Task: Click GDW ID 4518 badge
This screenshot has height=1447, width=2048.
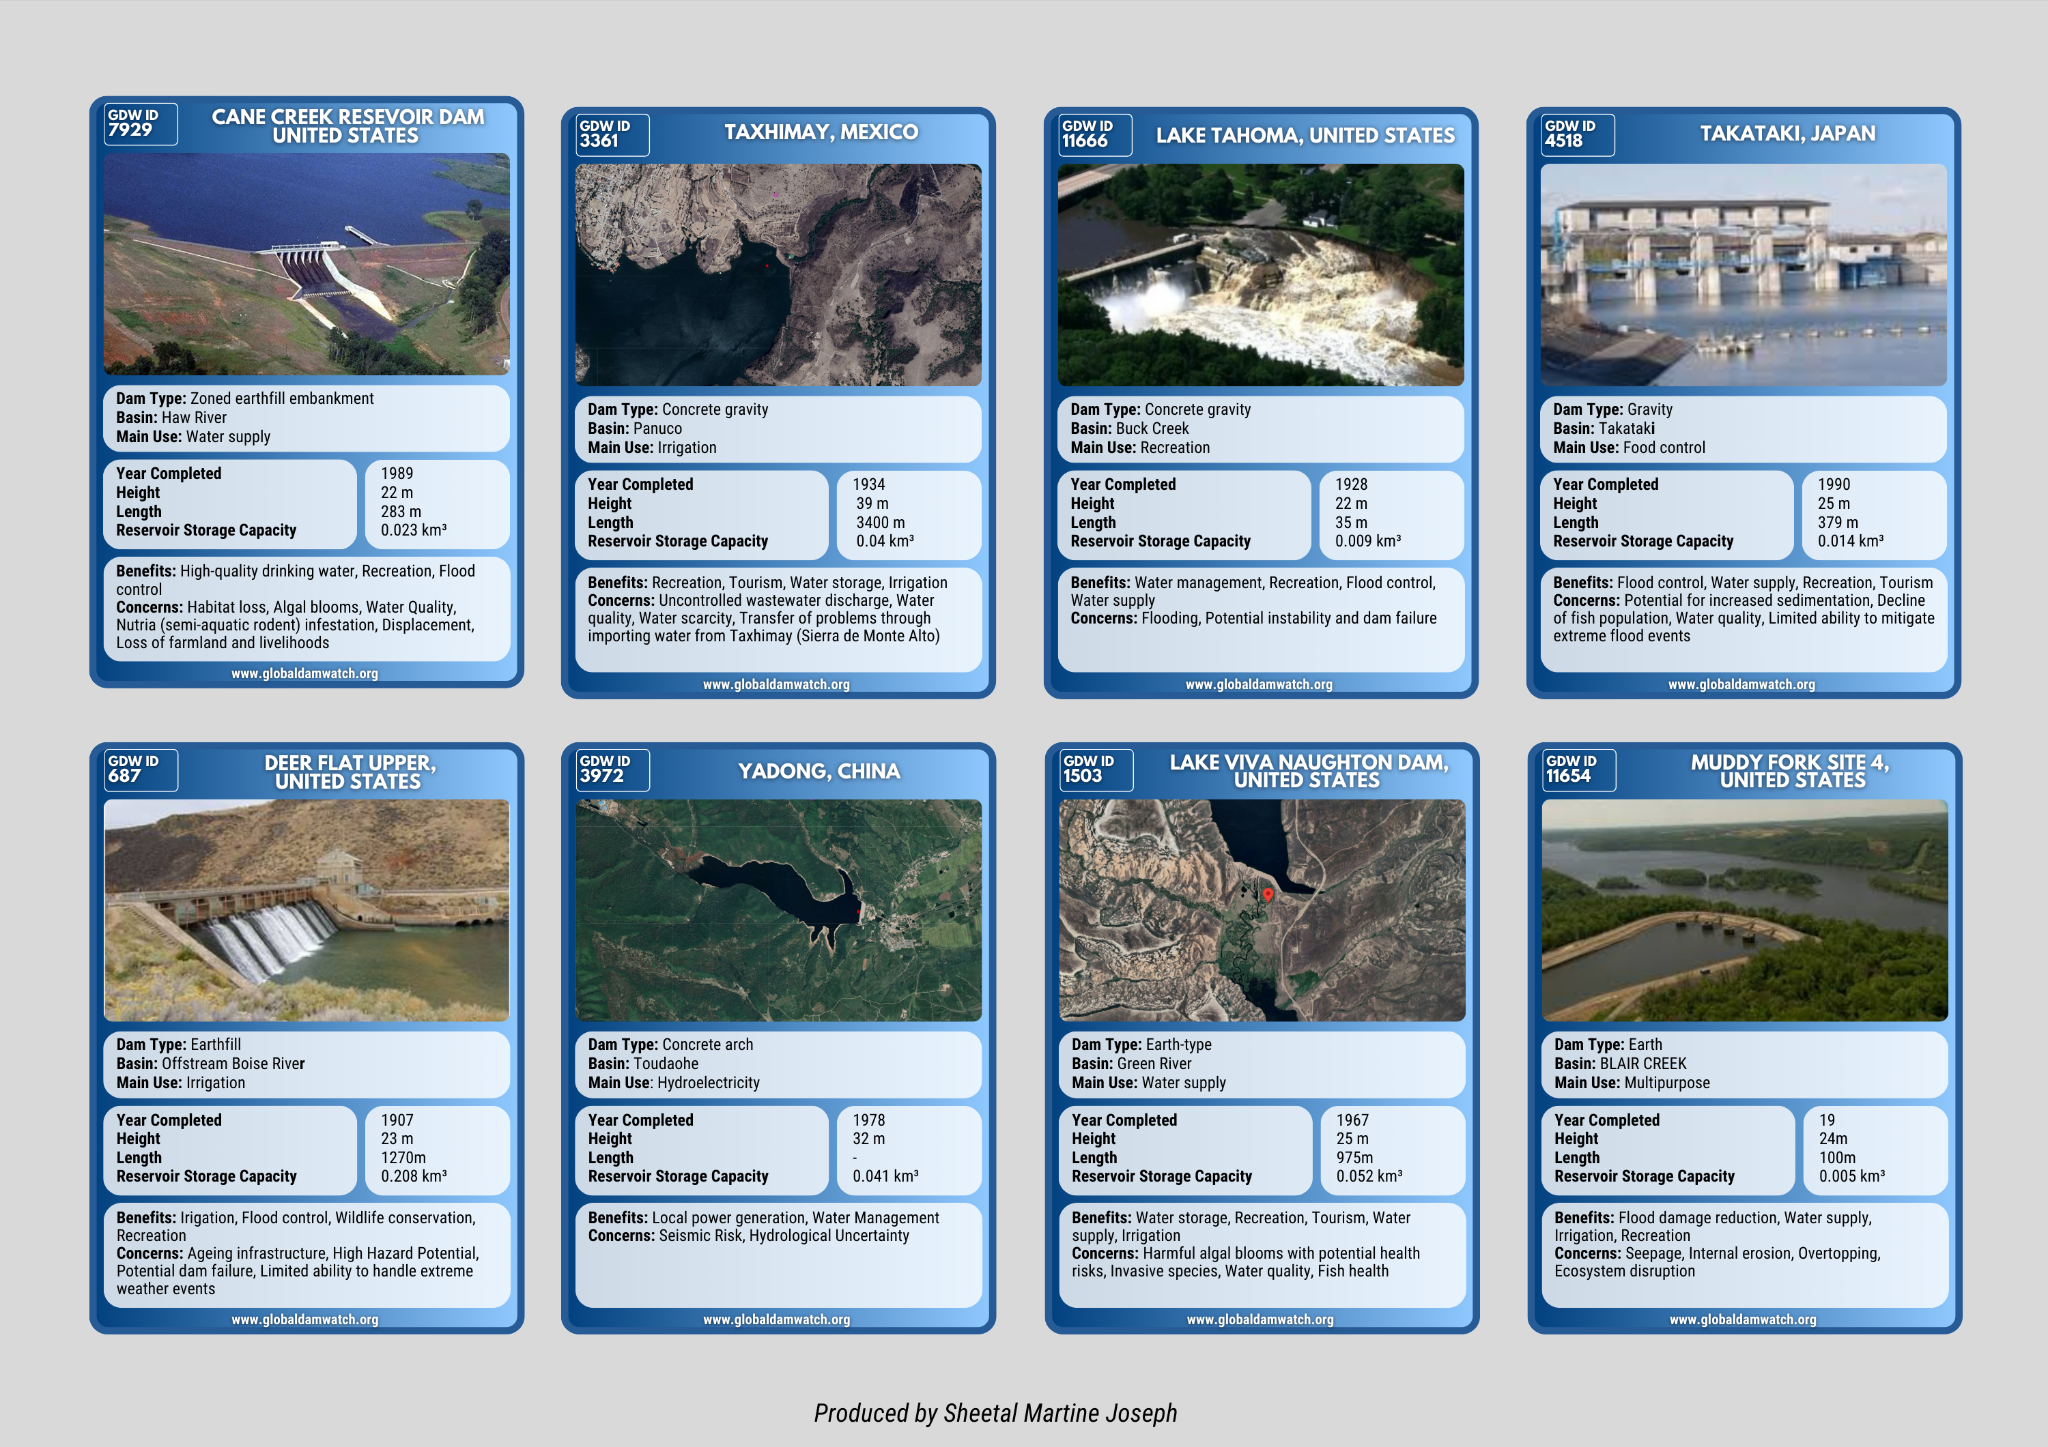Action: coord(1578,135)
